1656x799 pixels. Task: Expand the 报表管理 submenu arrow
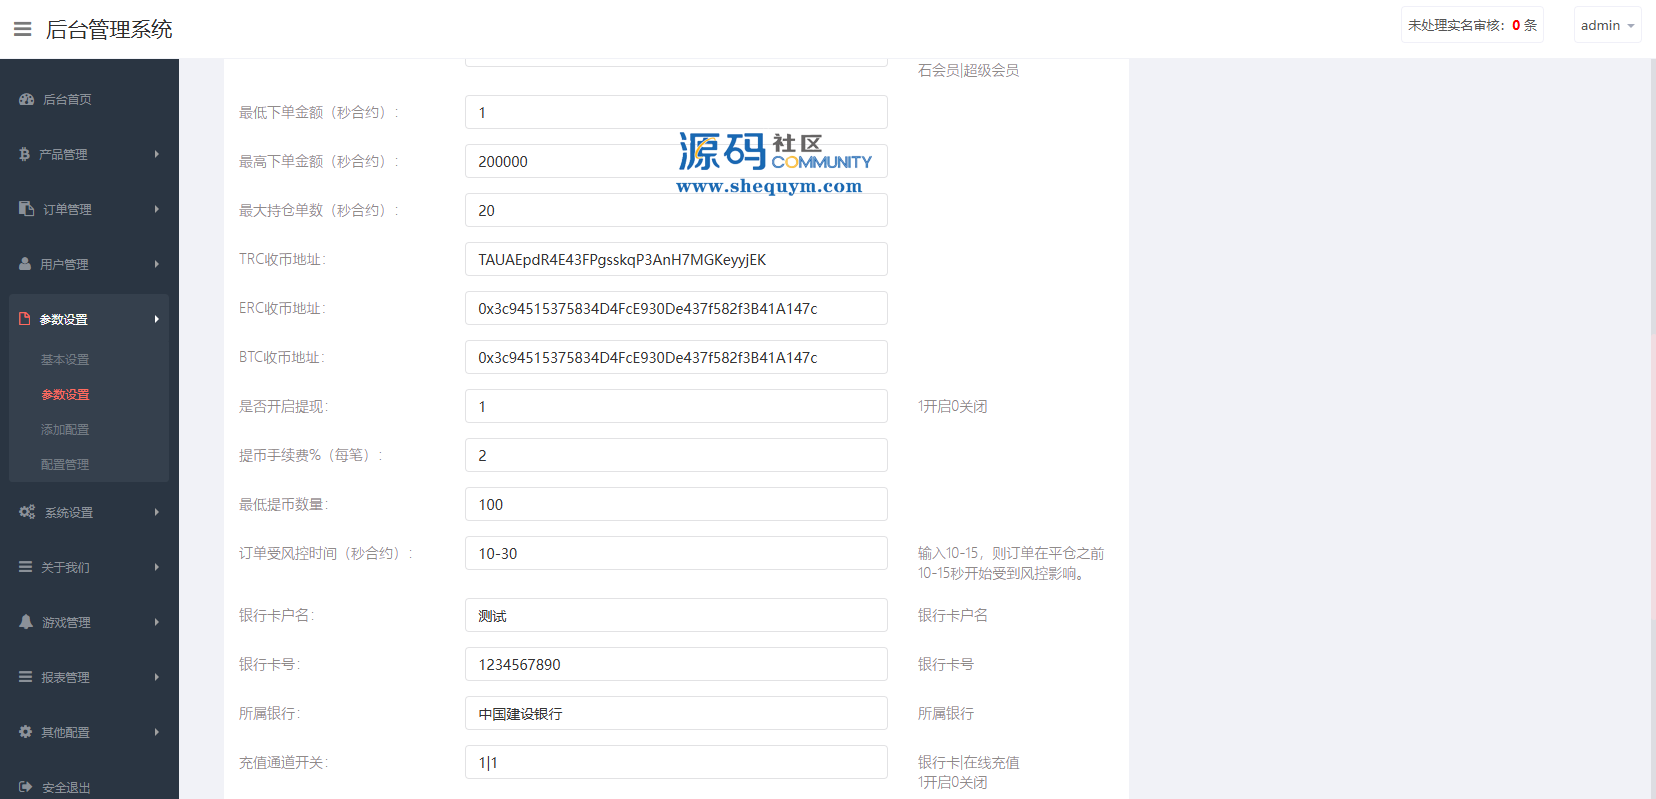pyautogui.click(x=157, y=677)
